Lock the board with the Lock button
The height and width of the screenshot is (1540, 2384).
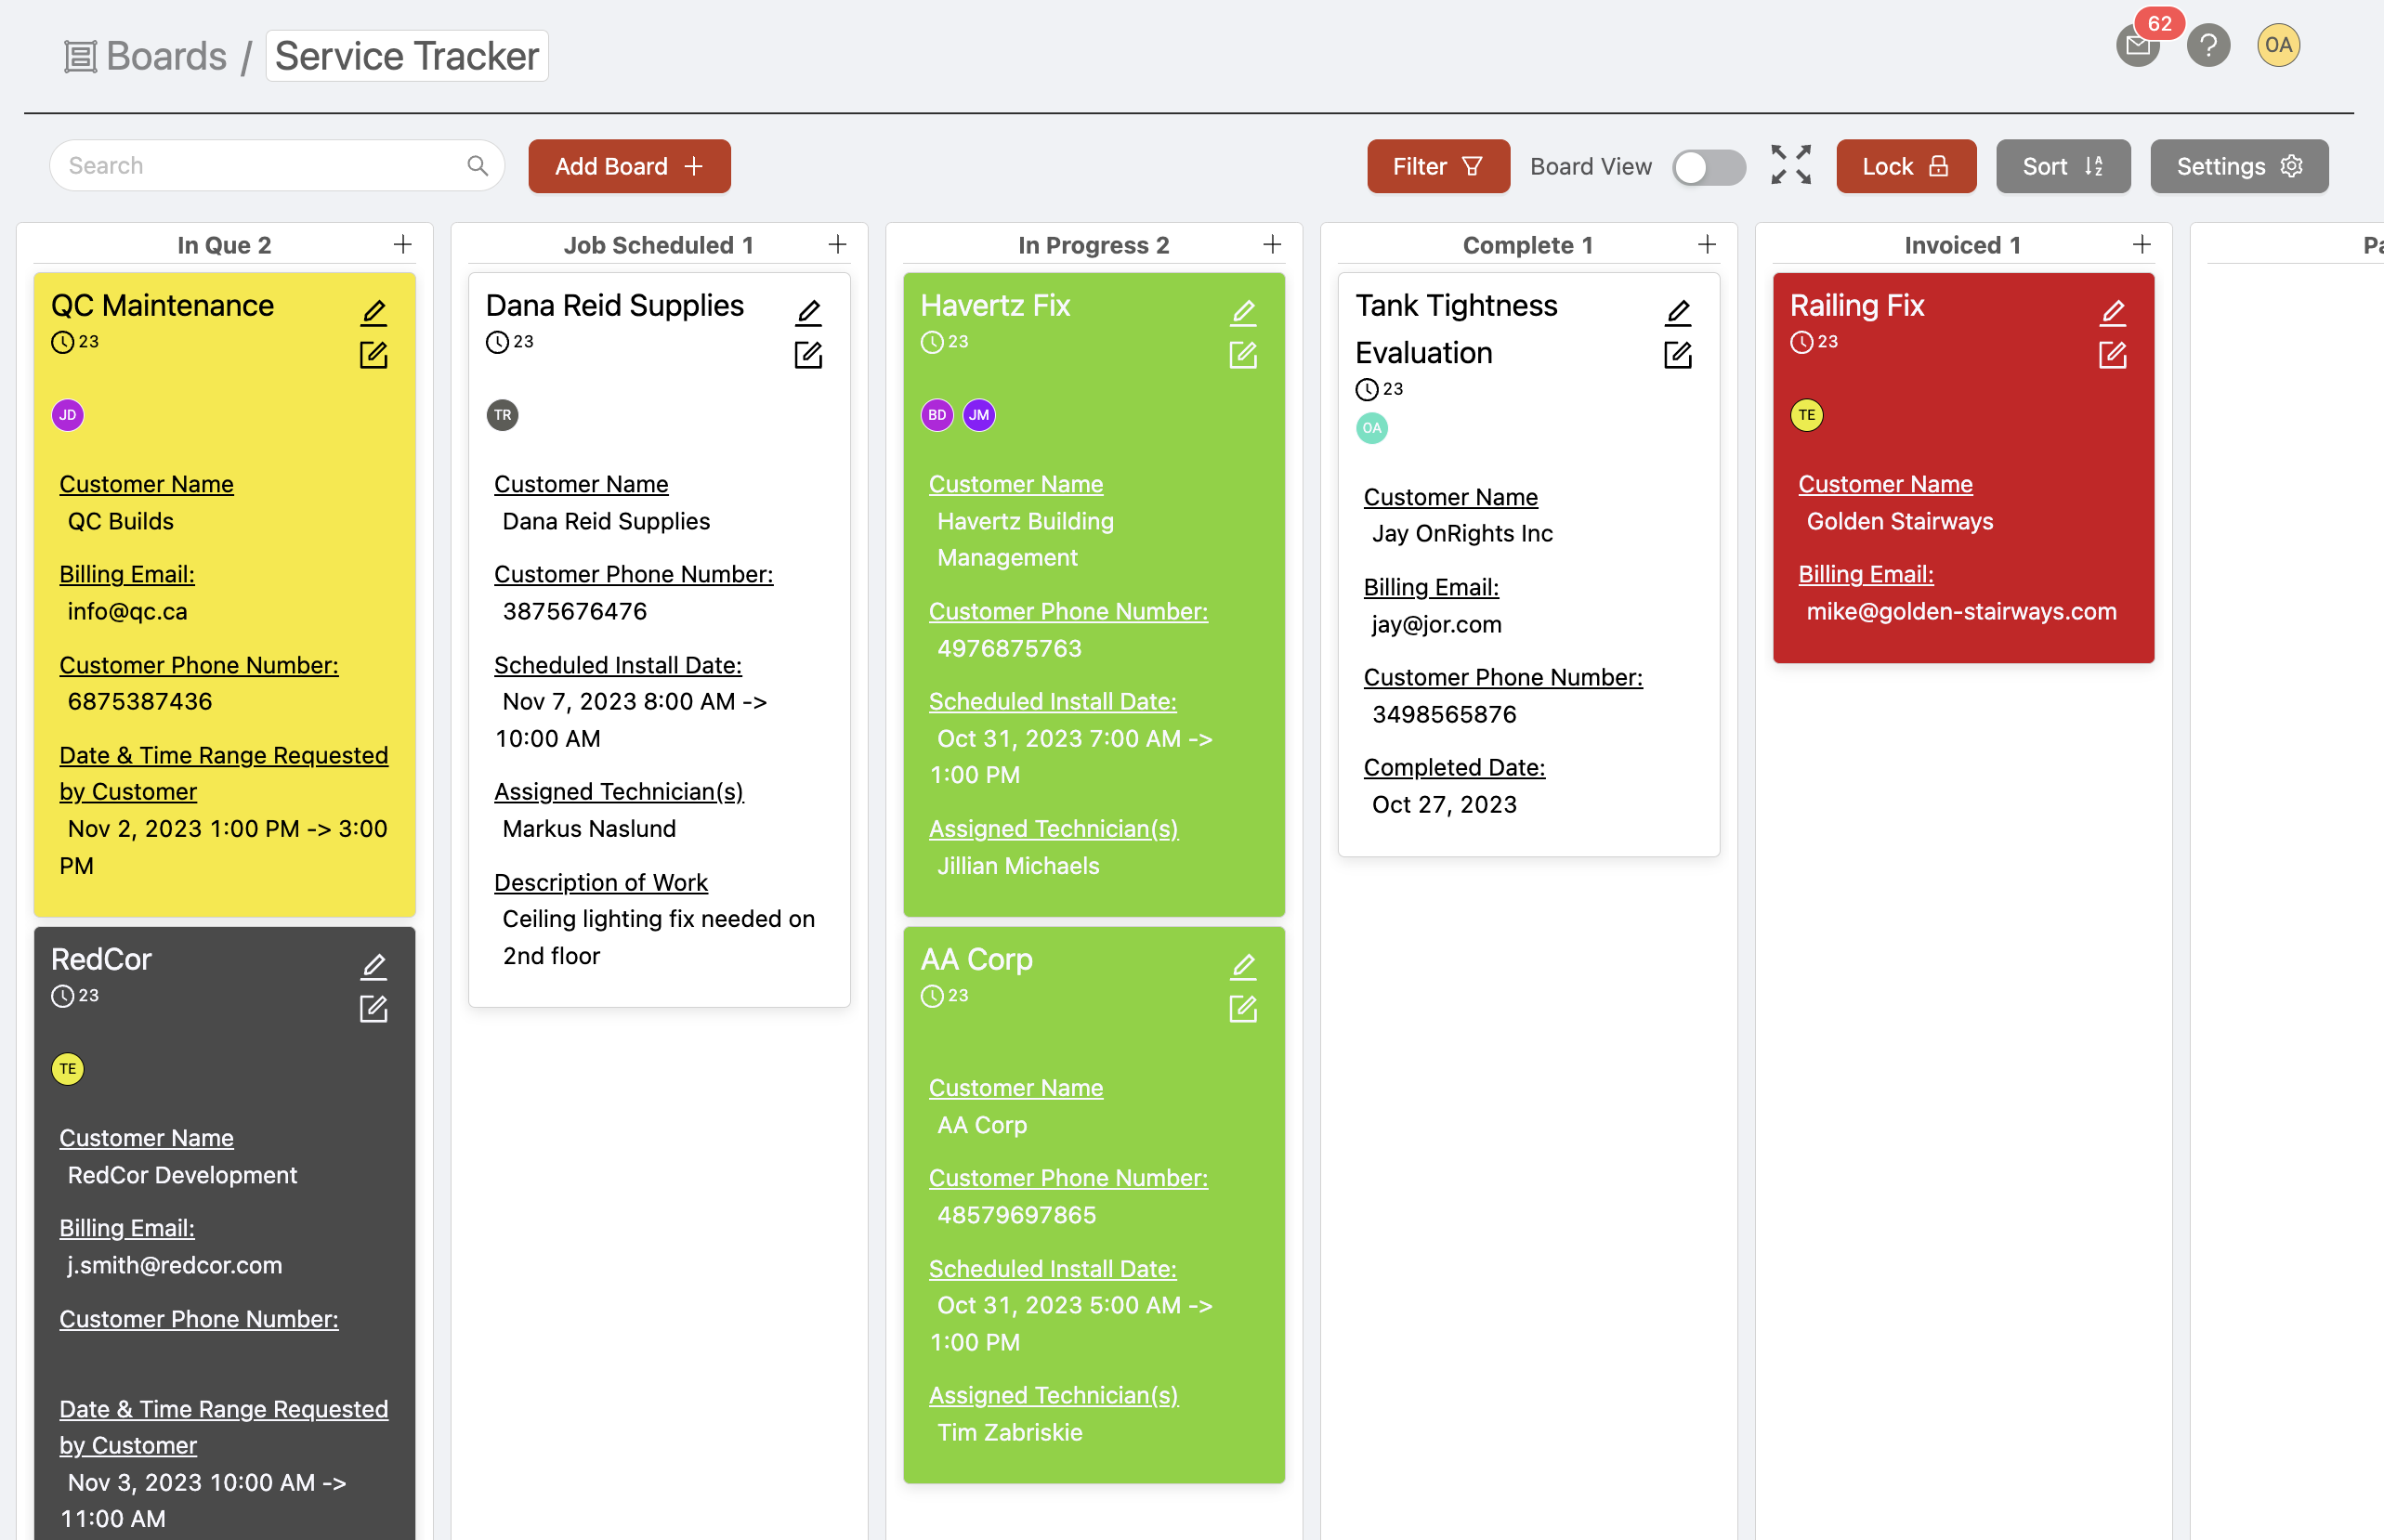(1905, 167)
